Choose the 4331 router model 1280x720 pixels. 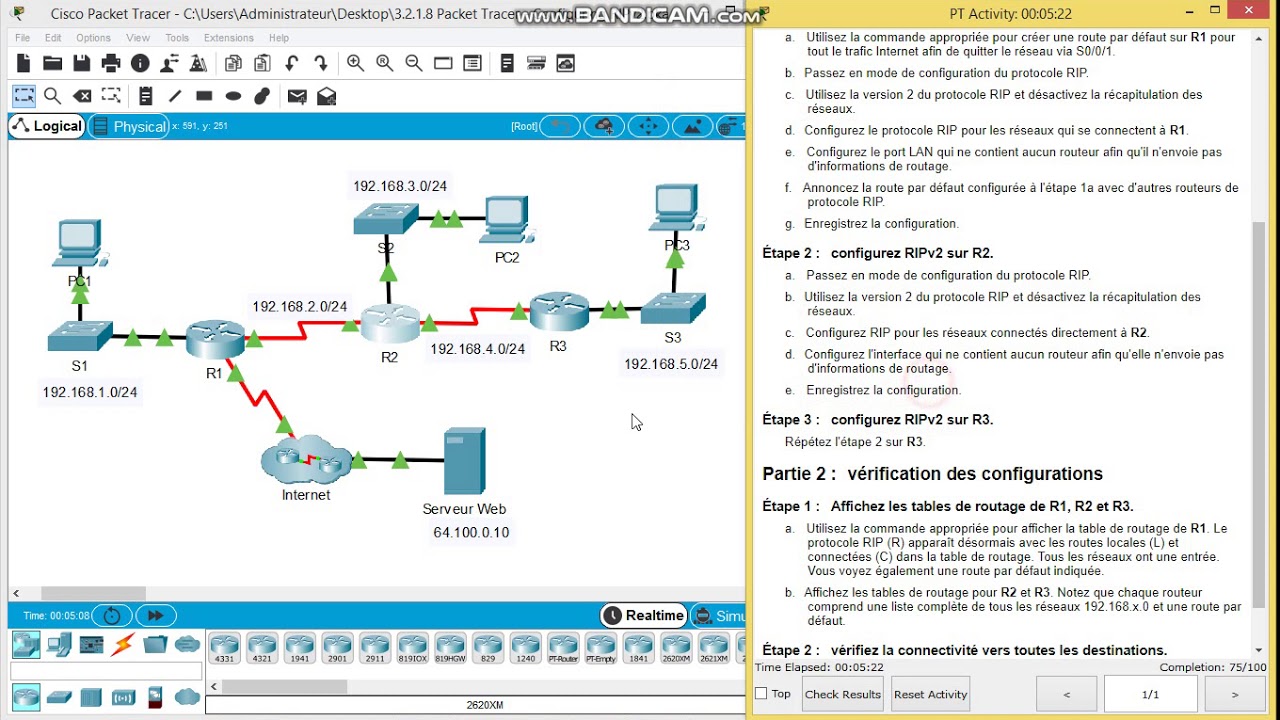224,648
